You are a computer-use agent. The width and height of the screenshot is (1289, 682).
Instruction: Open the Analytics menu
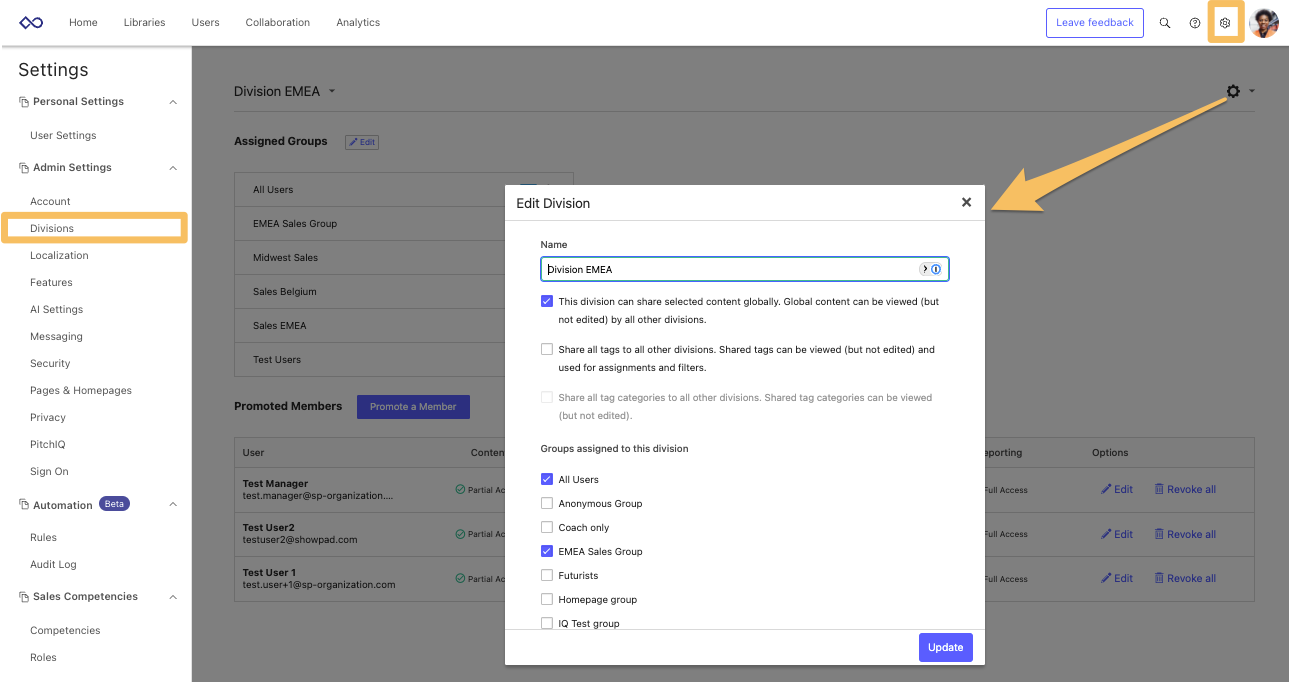pyautogui.click(x=358, y=22)
